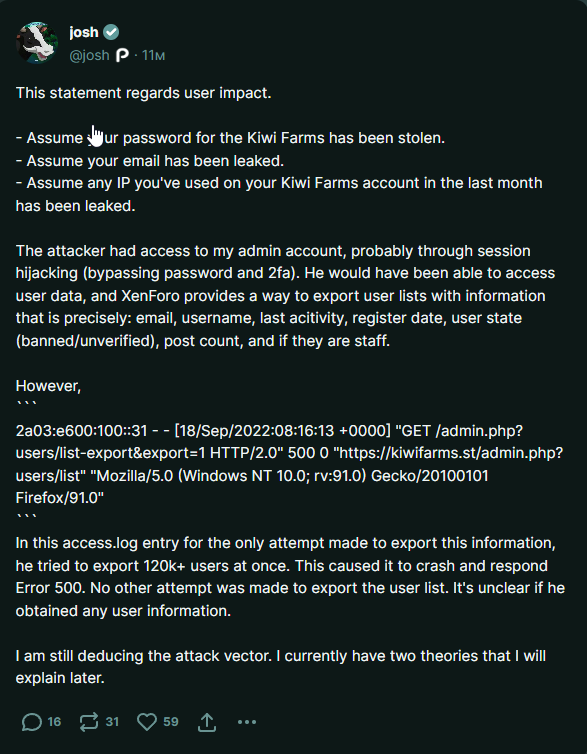Open the more options ellipsis menu
Screen dimensions: 587x754
[x=247, y=722]
